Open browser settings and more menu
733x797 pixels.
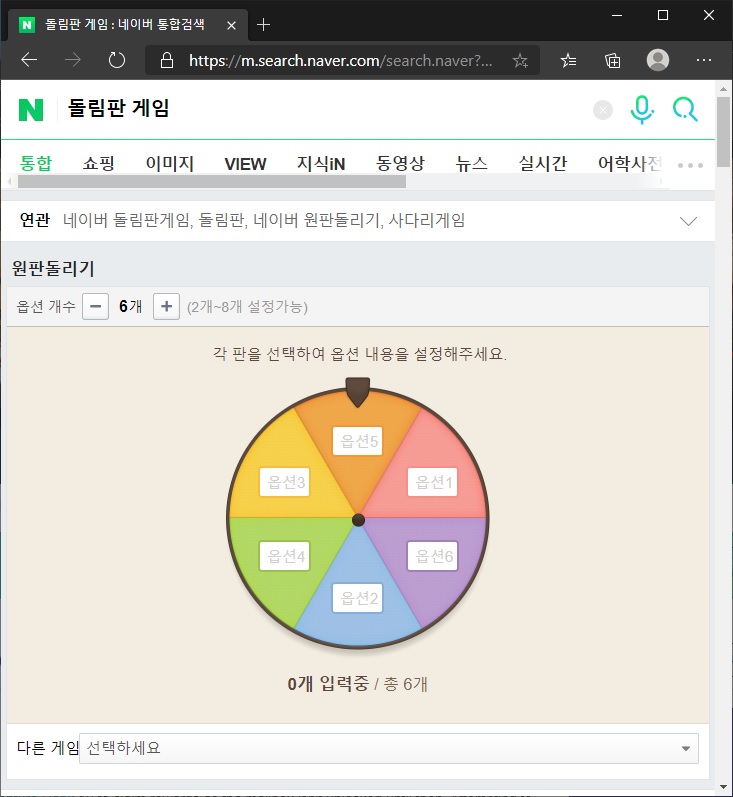coord(704,60)
